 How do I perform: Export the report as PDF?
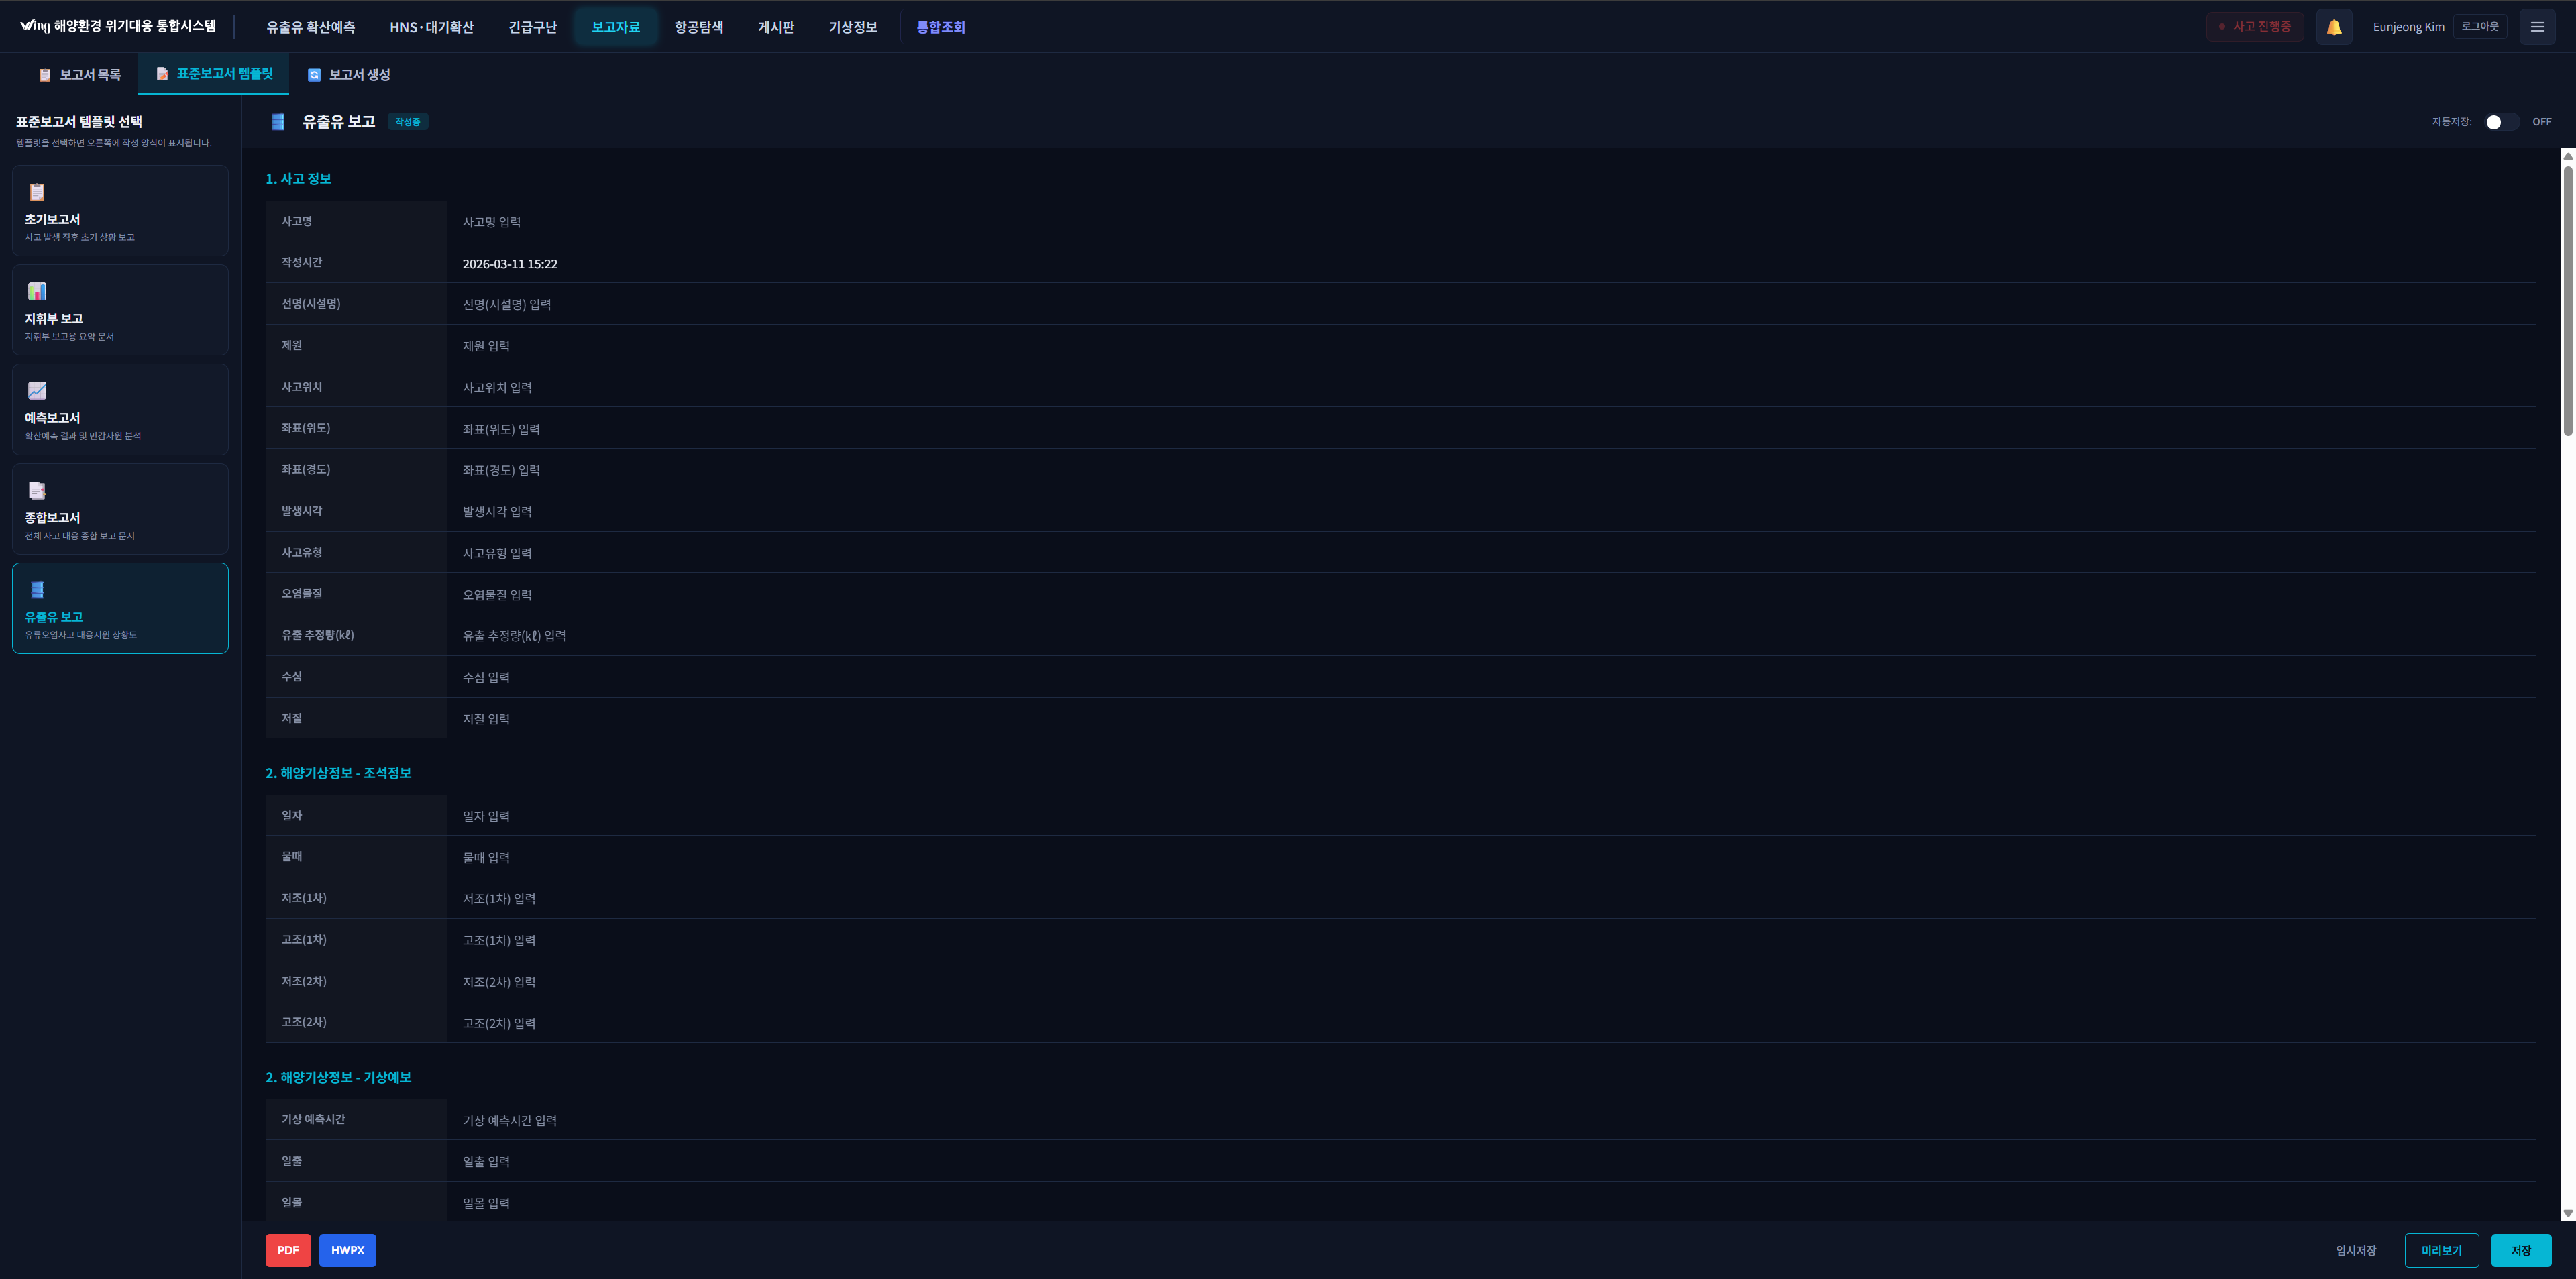click(x=288, y=1250)
